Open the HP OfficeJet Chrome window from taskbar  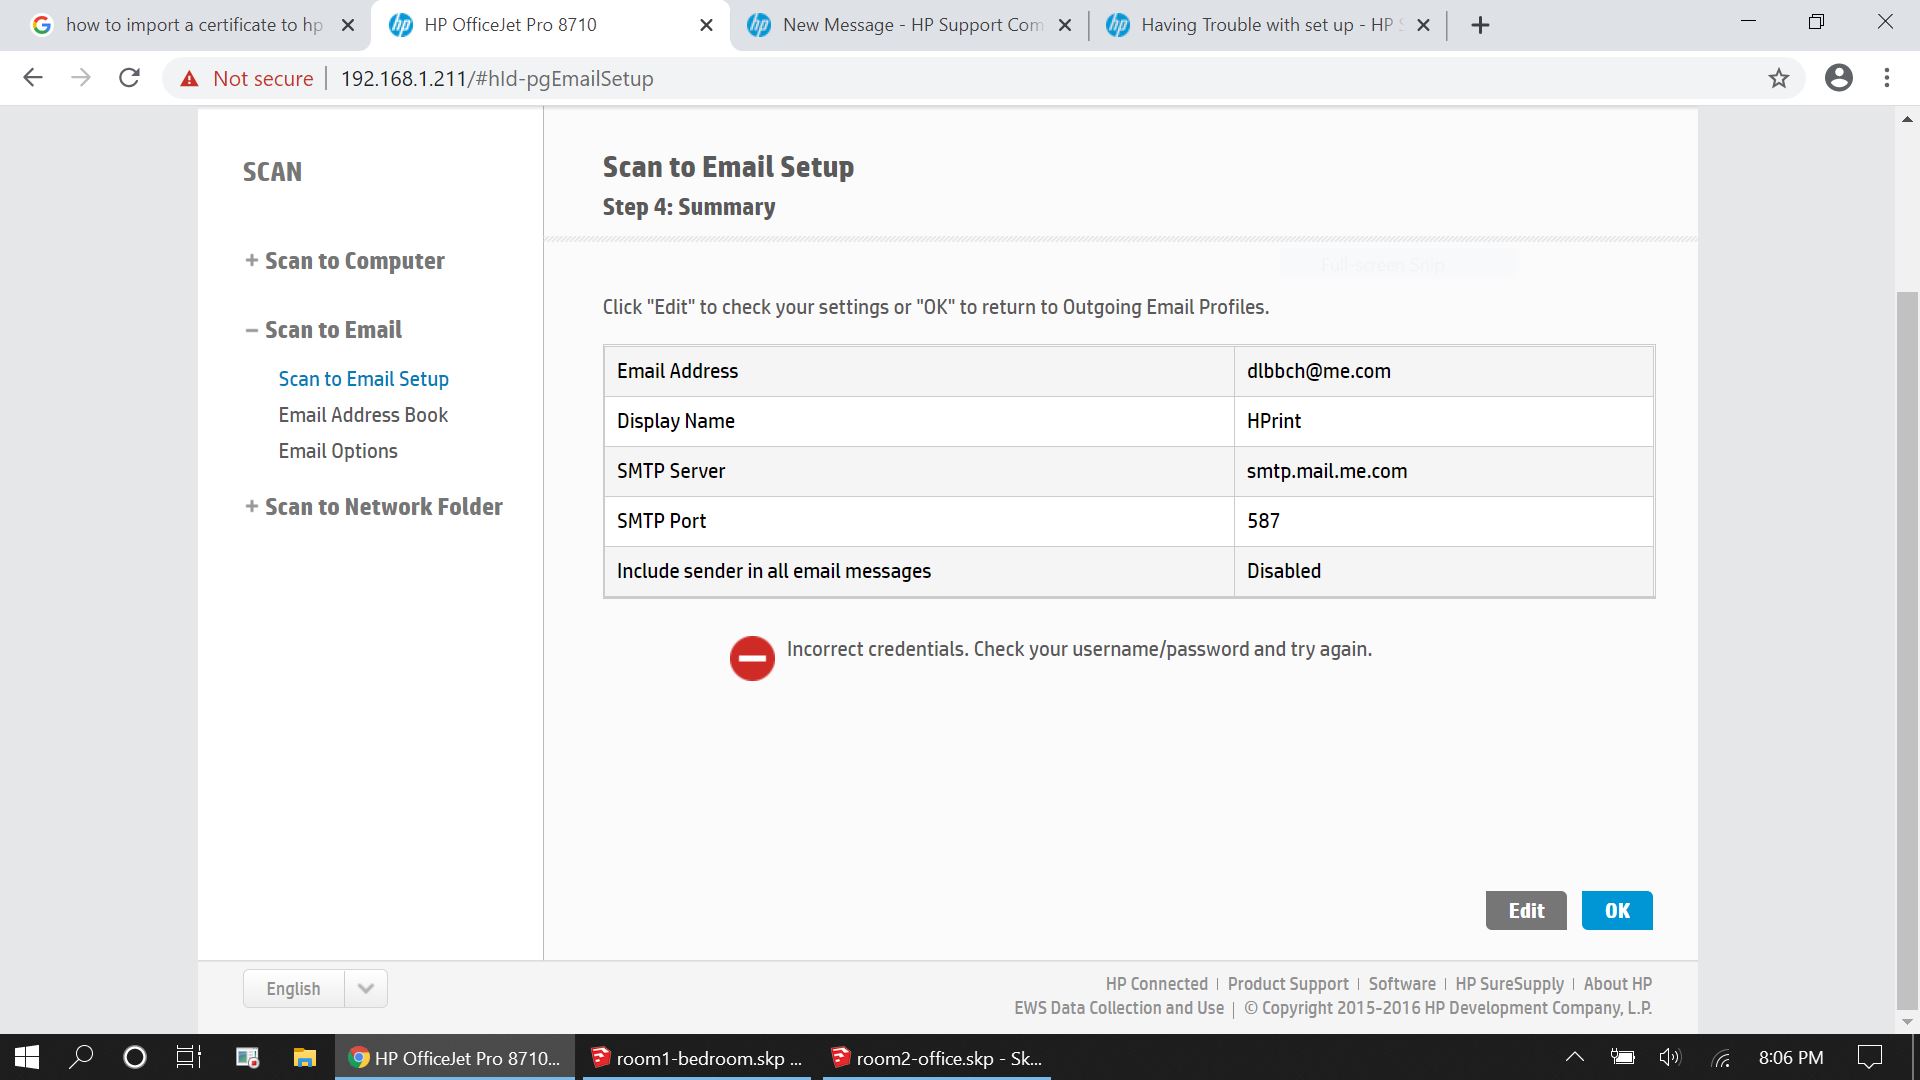pyautogui.click(x=455, y=1057)
